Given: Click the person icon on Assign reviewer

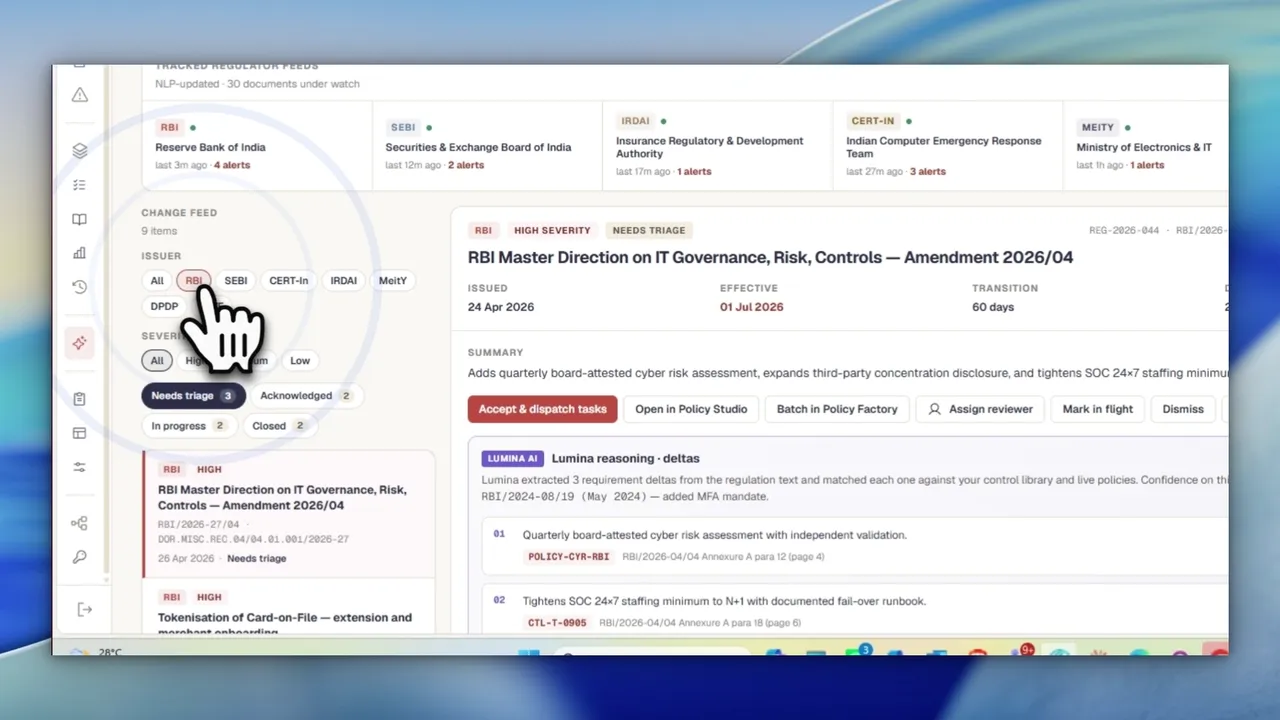Looking at the screenshot, I should 934,409.
